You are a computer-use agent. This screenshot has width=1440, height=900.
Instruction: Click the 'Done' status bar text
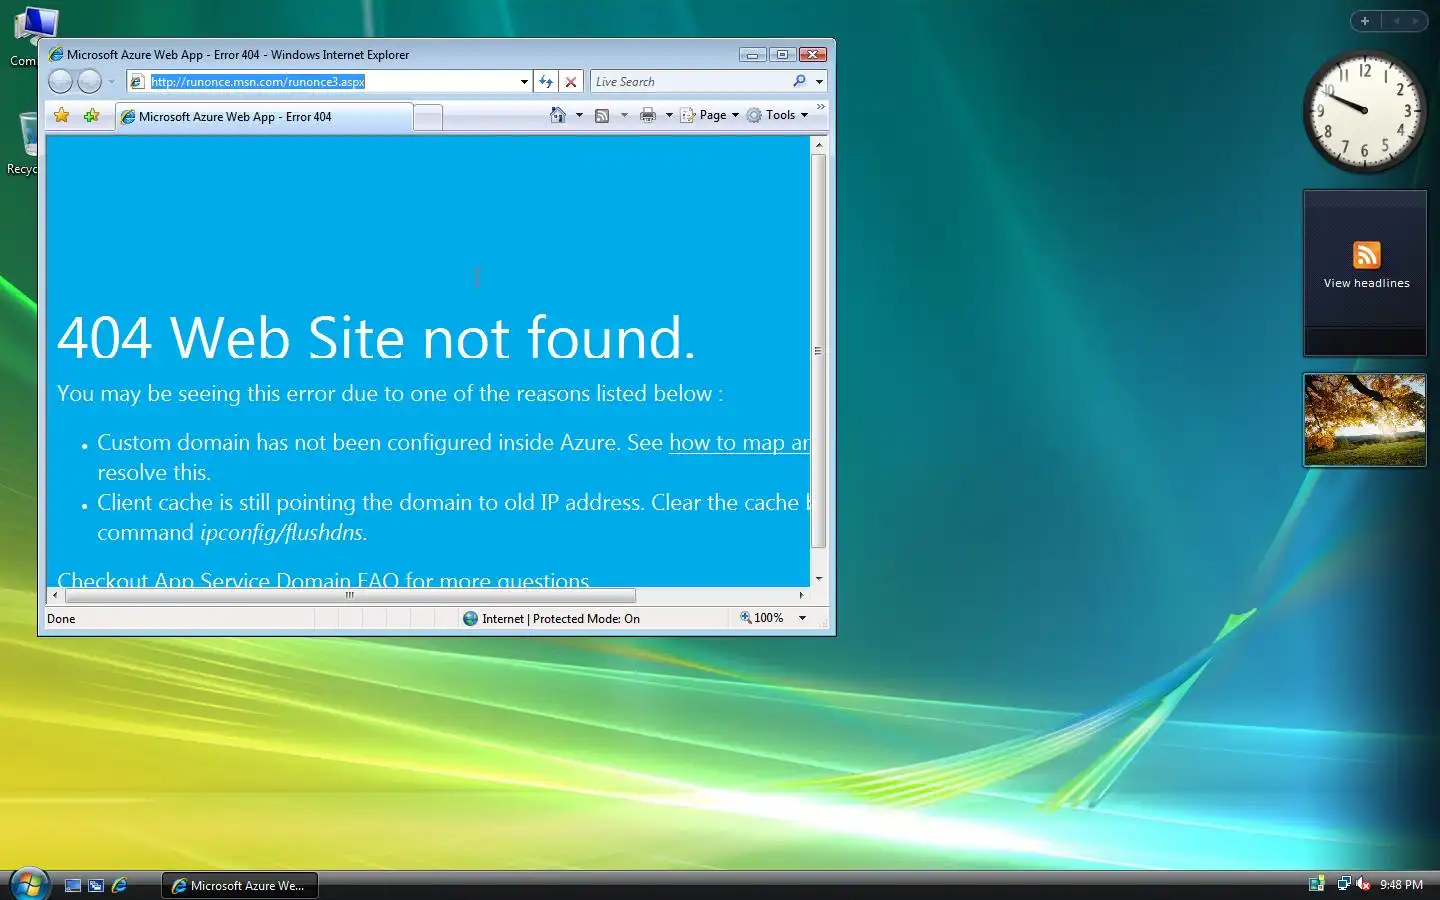(x=61, y=619)
